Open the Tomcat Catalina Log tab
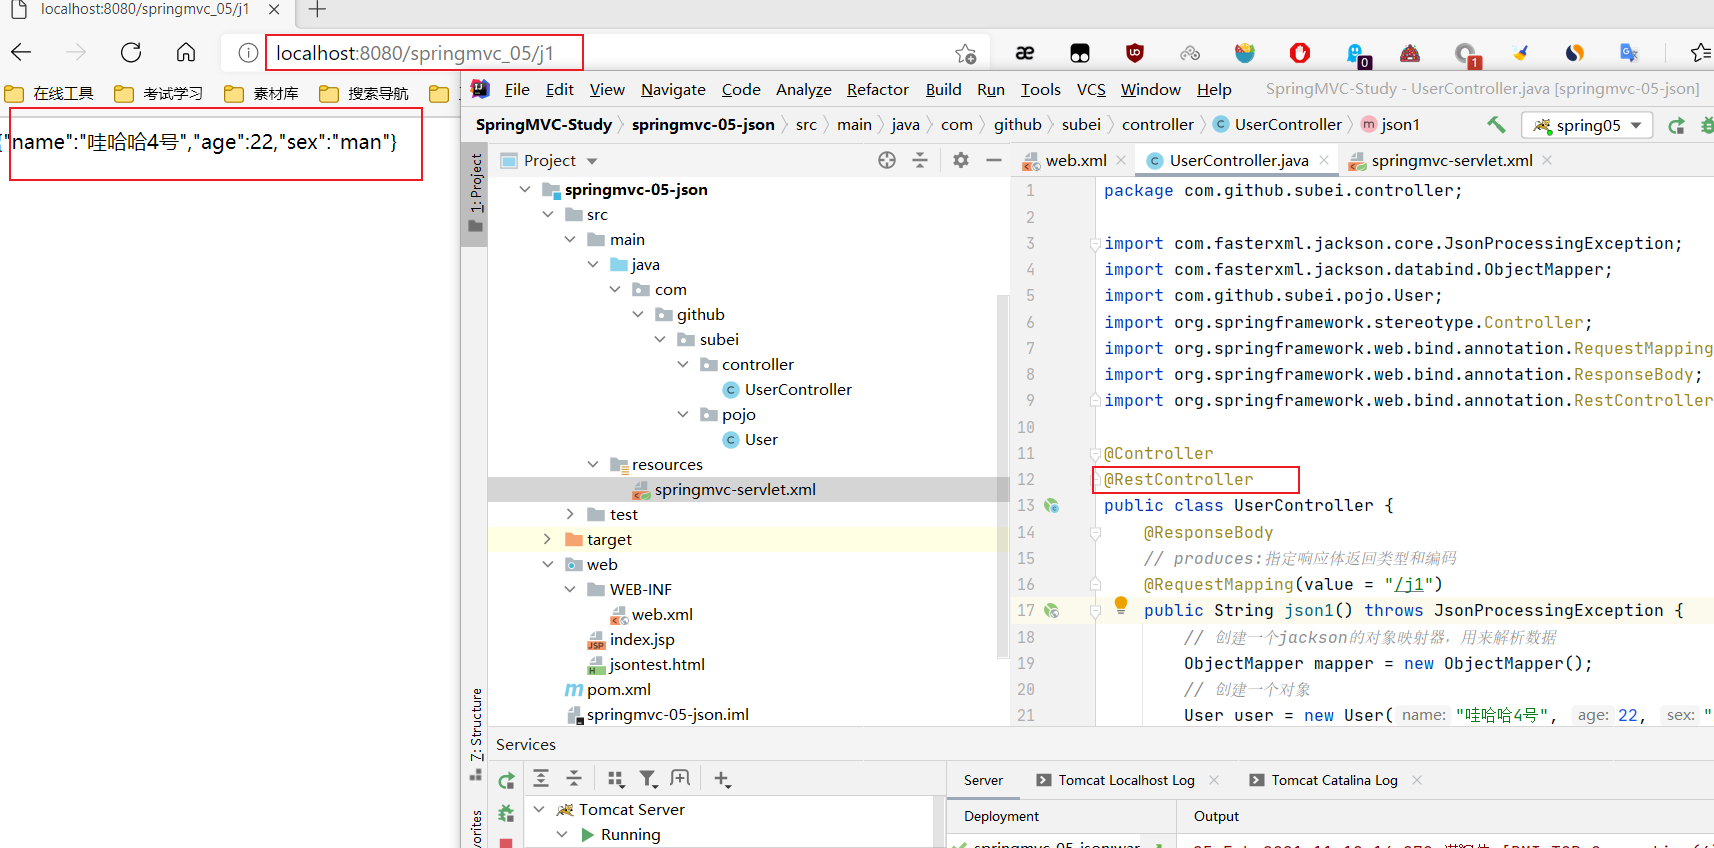 coord(1334,780)
